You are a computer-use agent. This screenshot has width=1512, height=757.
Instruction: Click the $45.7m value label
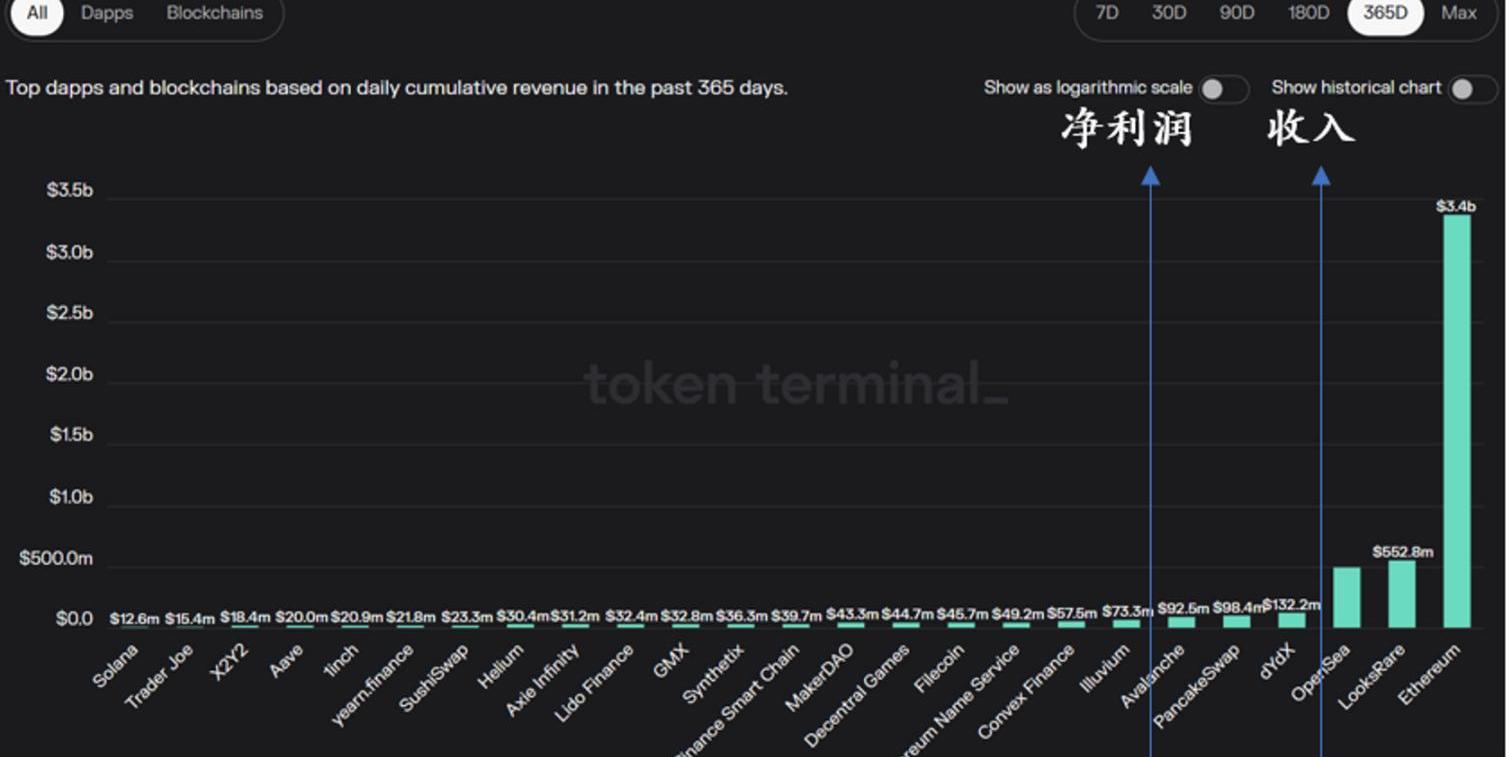(962, 614)
